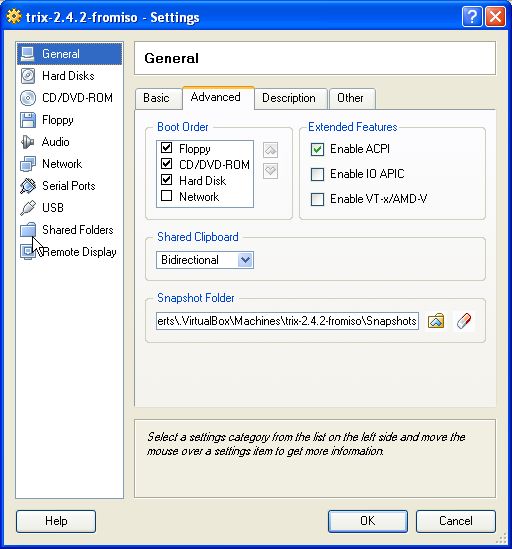Click the USB plug icon
512x549 pixels.
28,208
